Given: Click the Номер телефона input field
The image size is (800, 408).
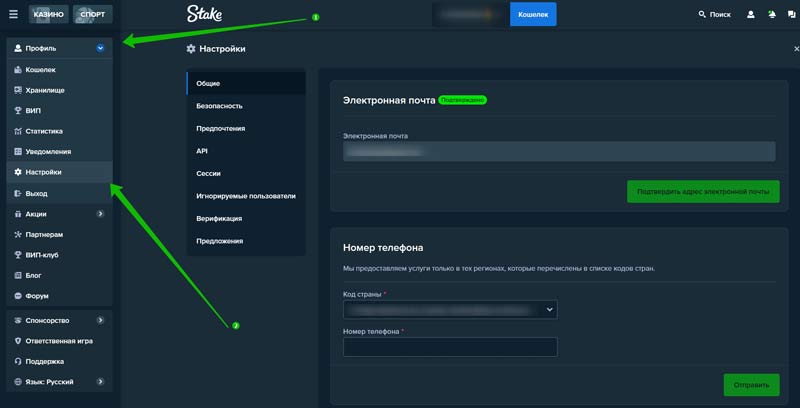Looking at the screenshot, I should coord(449,347).
